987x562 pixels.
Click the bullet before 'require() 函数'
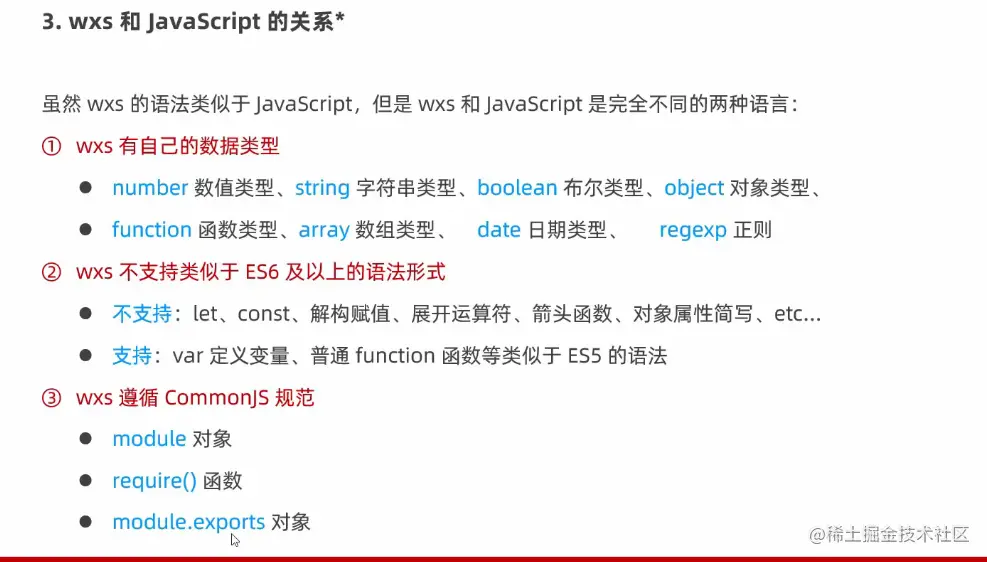pyautogui.click(x=86, y=480)
